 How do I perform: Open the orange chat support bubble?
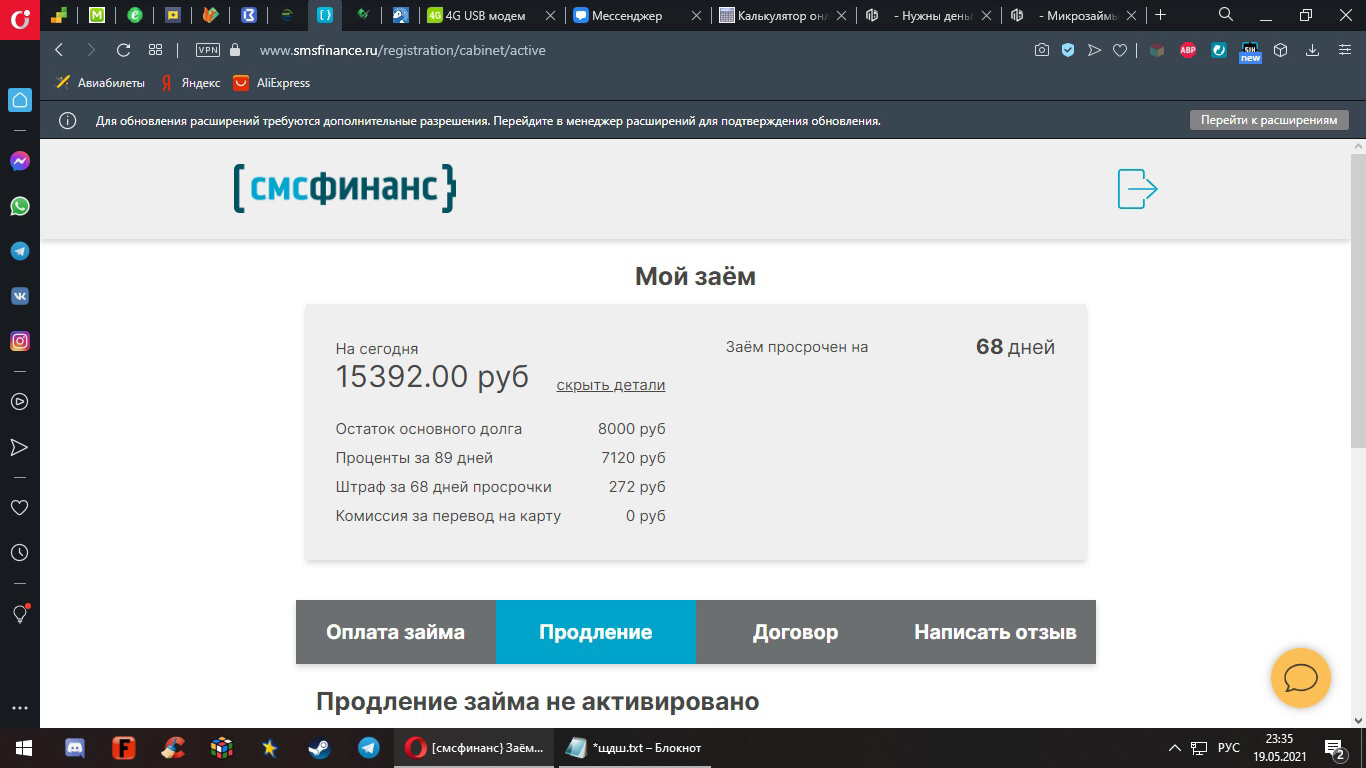tap(1300, 678)
